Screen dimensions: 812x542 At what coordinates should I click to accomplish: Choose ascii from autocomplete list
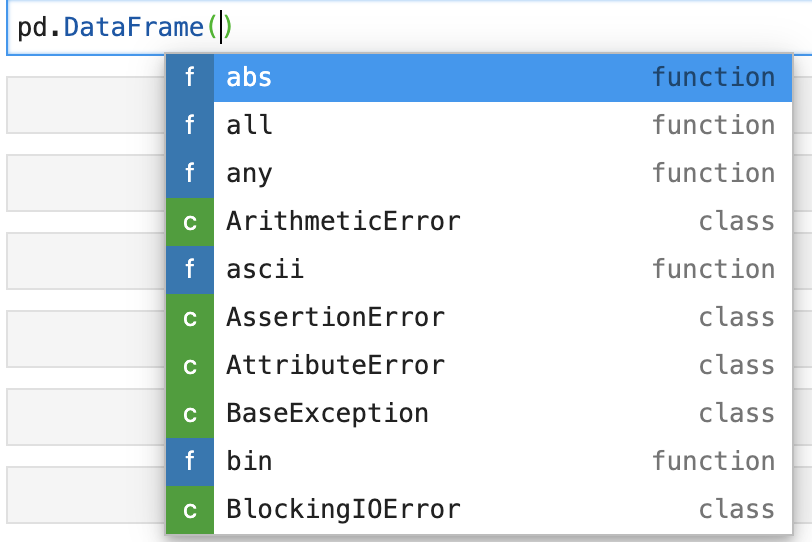pyautogui.click(x=479, y=270)
